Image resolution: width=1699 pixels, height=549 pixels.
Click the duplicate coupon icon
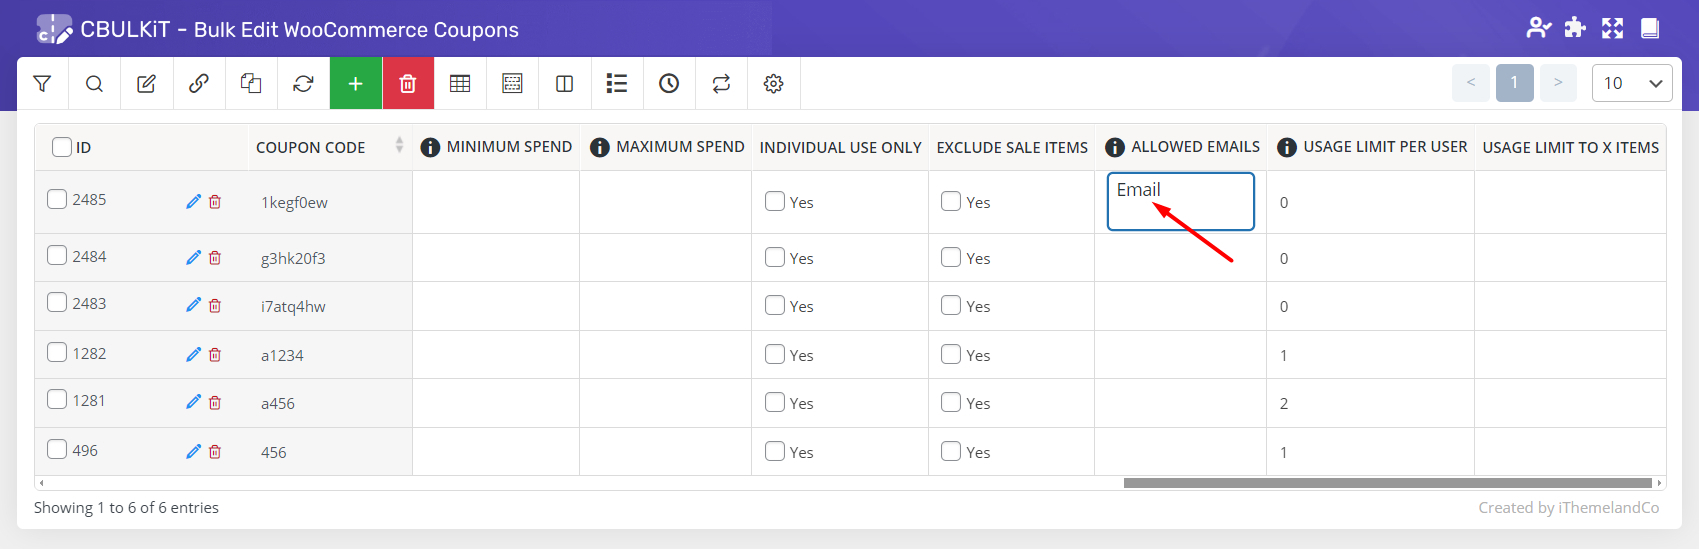[251, 84]
